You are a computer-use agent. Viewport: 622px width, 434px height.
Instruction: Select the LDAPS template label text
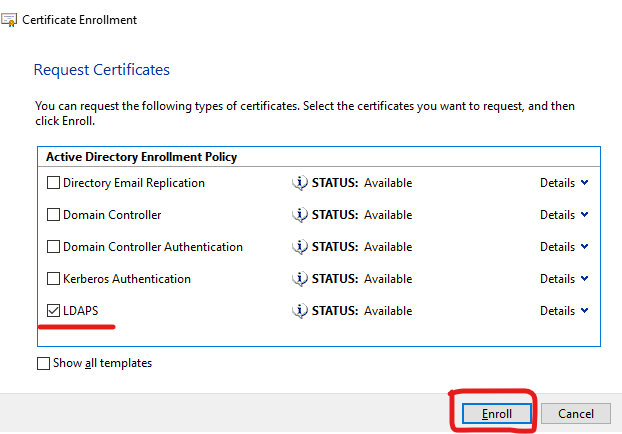[x=81, y=311]
